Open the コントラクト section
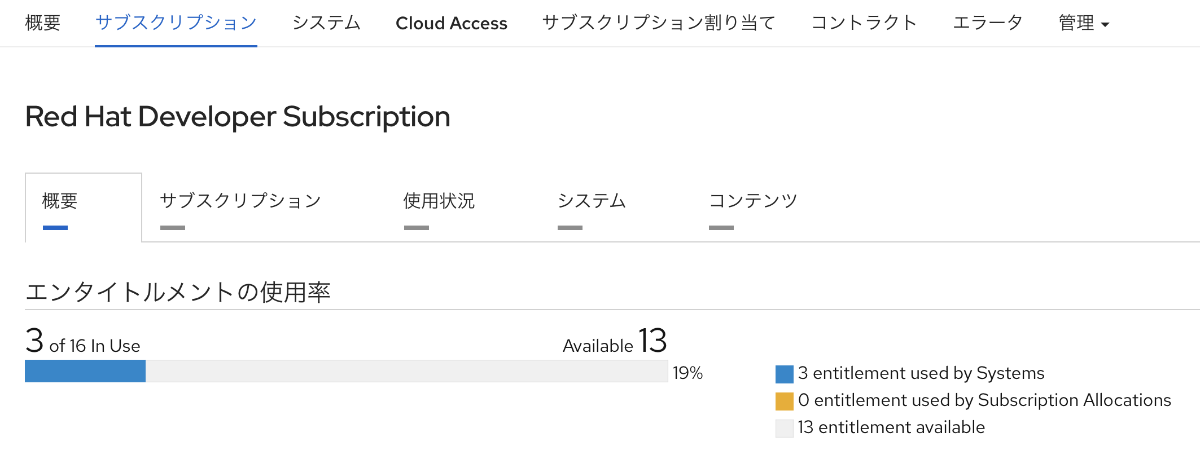Screen dimensions: 1200x459 click(864, 23)
